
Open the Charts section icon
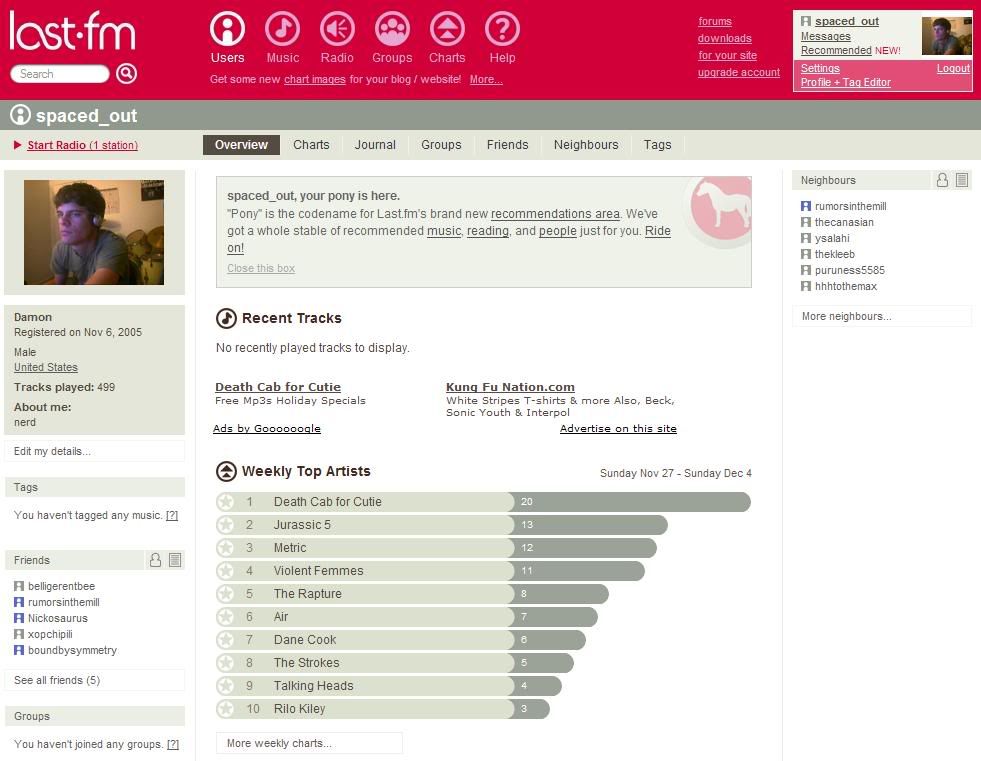click(x=447, y=29)
